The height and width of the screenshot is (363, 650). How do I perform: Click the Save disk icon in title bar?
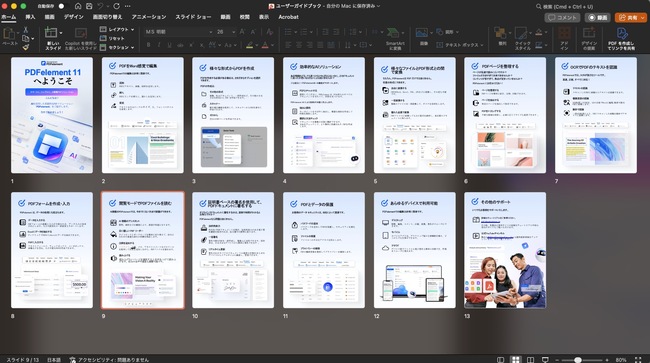(89, 6)
